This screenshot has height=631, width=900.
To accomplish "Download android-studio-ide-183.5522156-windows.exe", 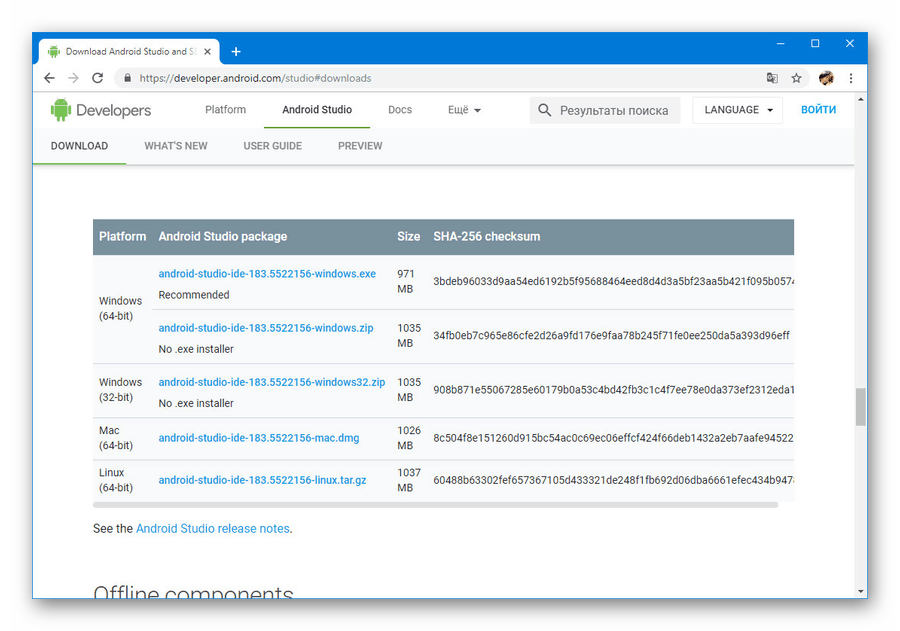I will coord(267,274).
